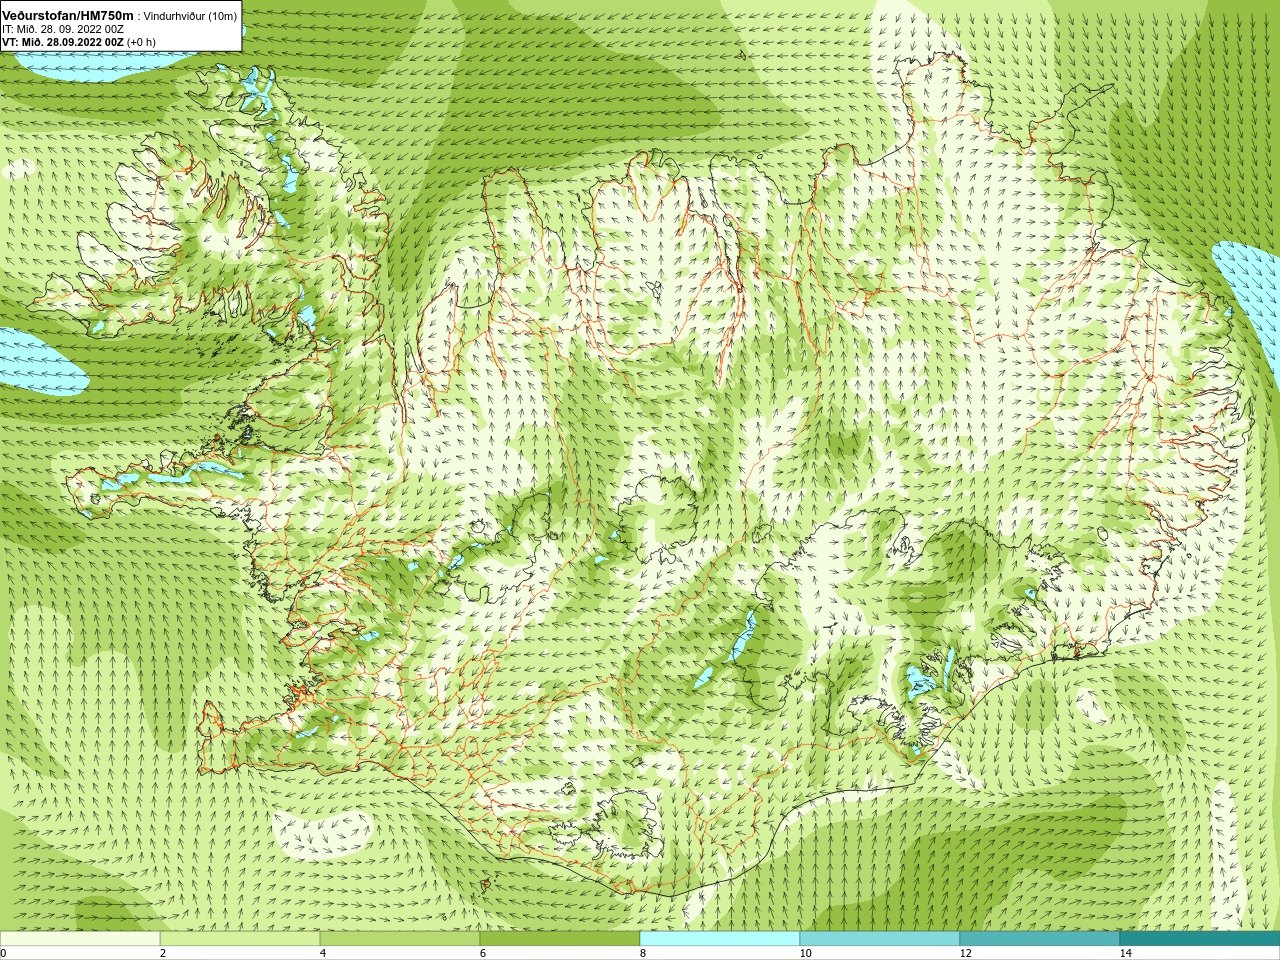The image size is (1280, 960).
Task: Click the 2–4 light green legend swatch
Action: [x=240, y=939]
